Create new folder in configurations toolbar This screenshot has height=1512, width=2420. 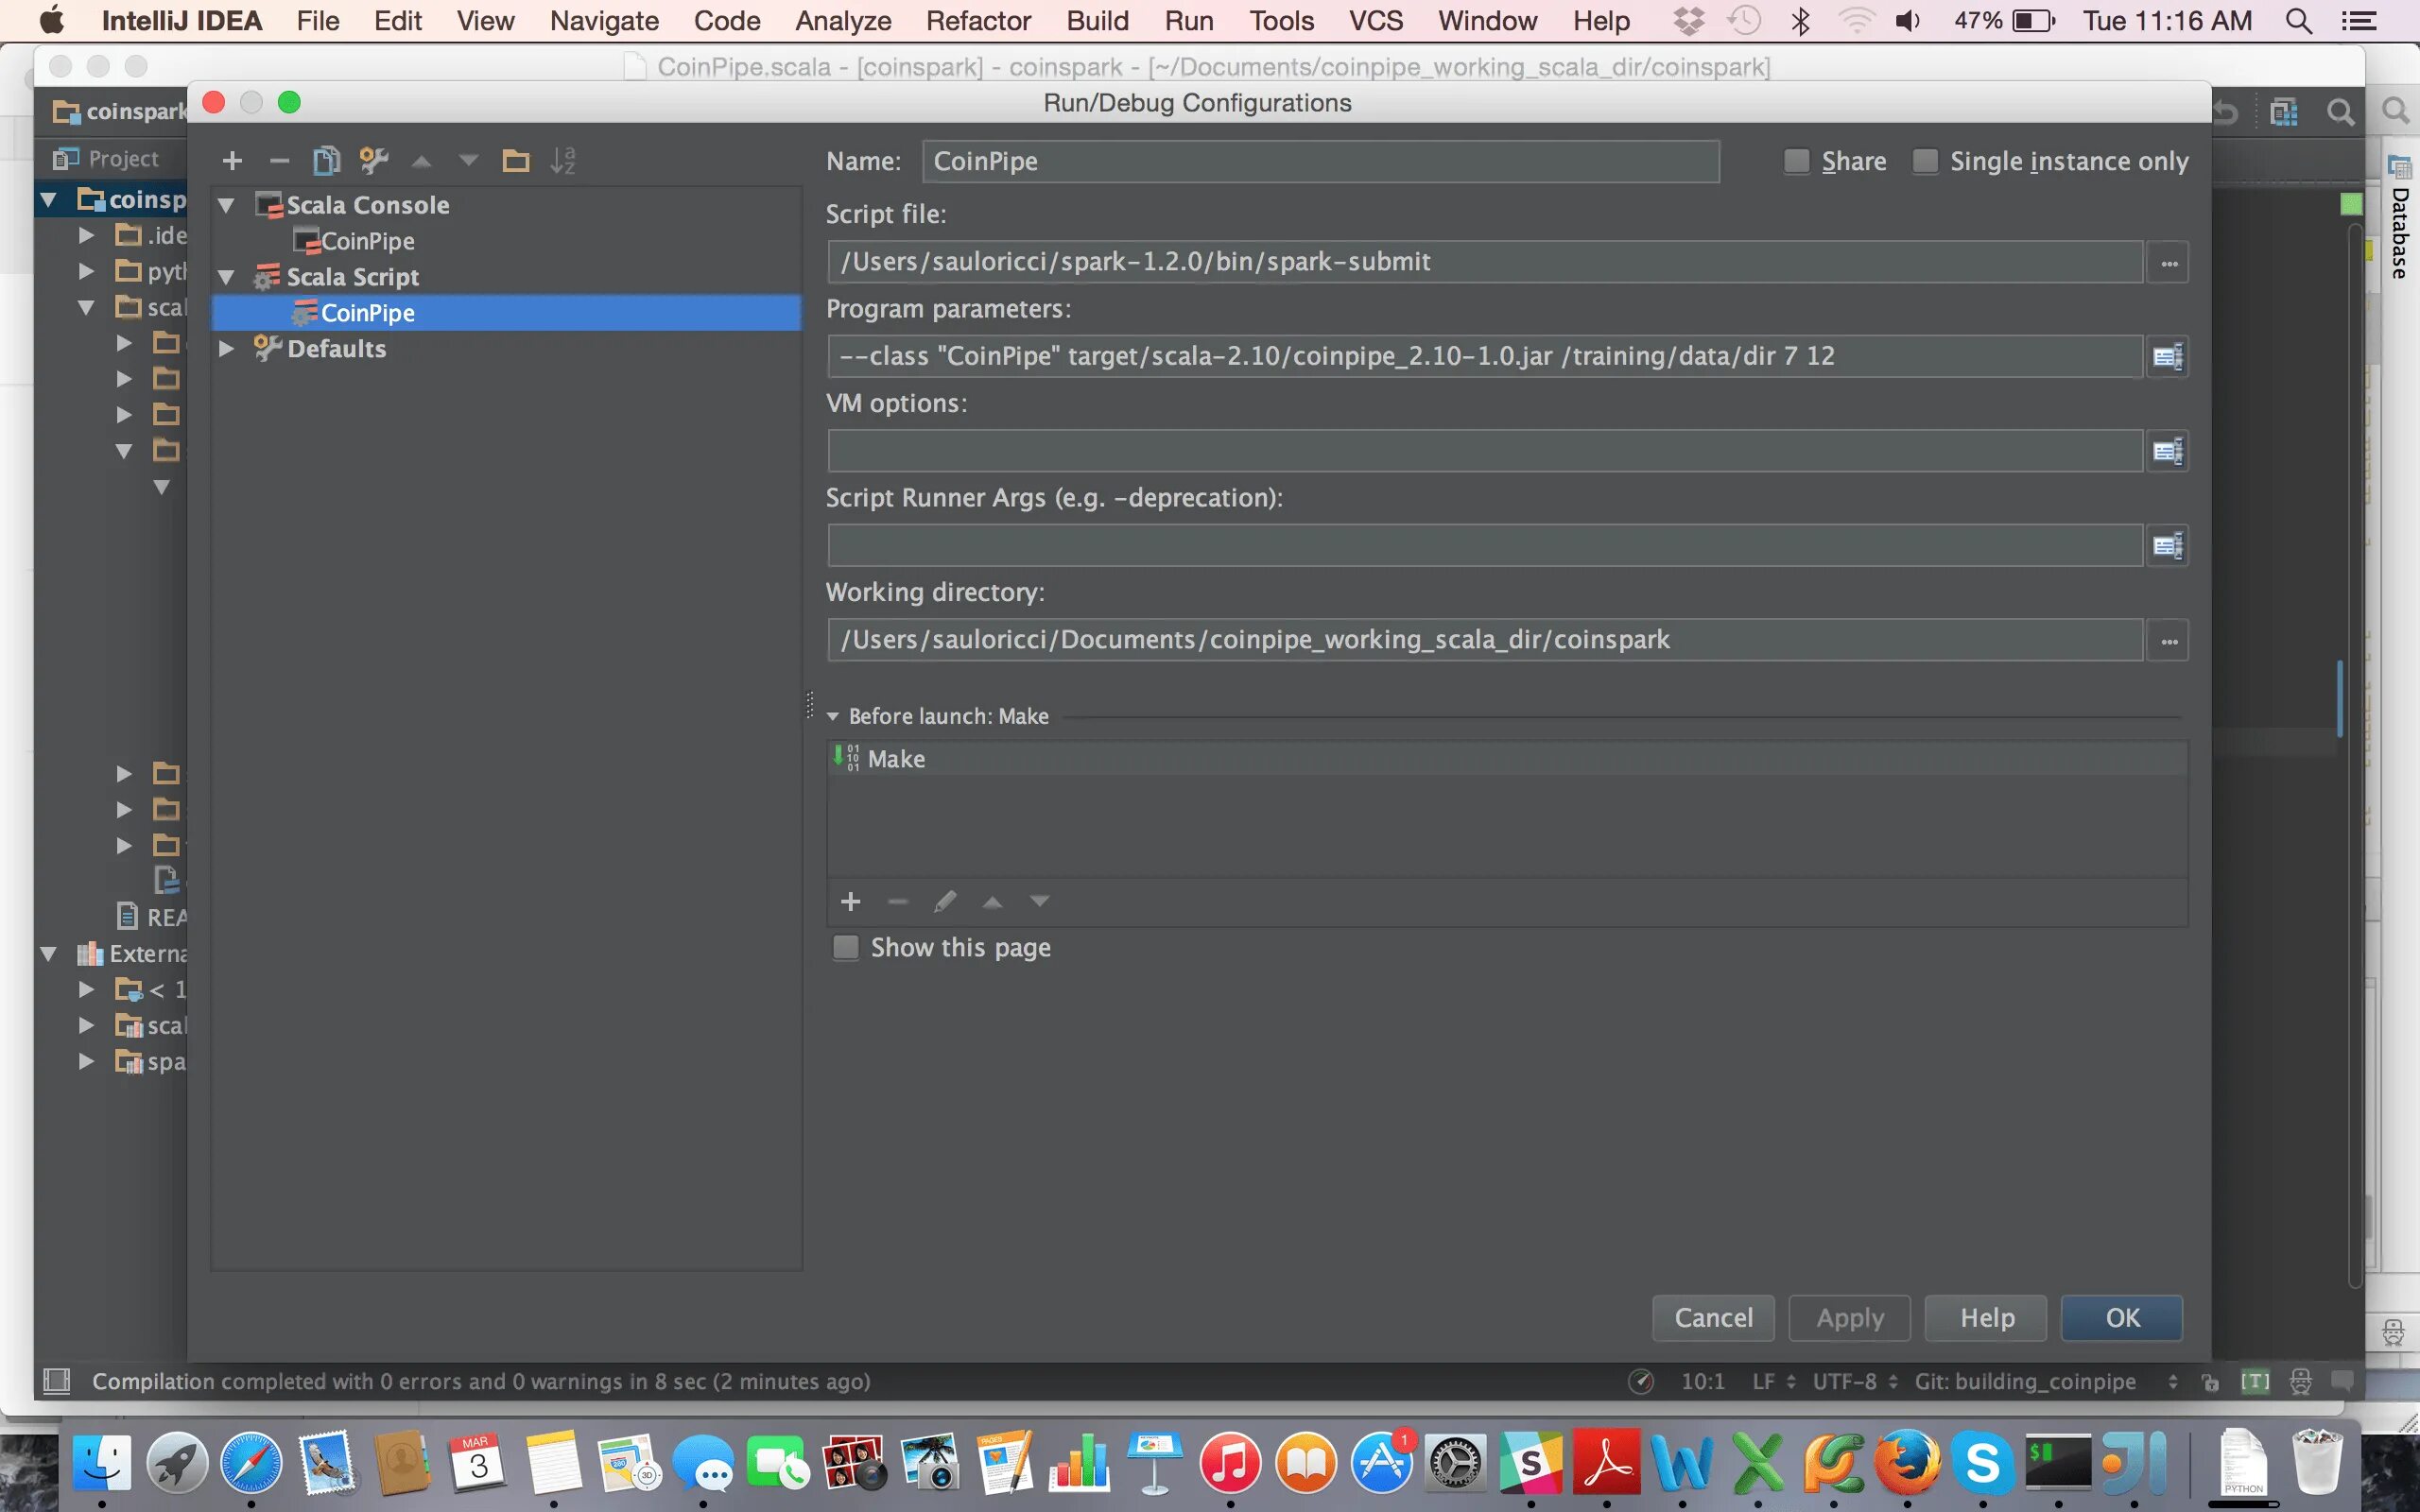coord(515,161)
